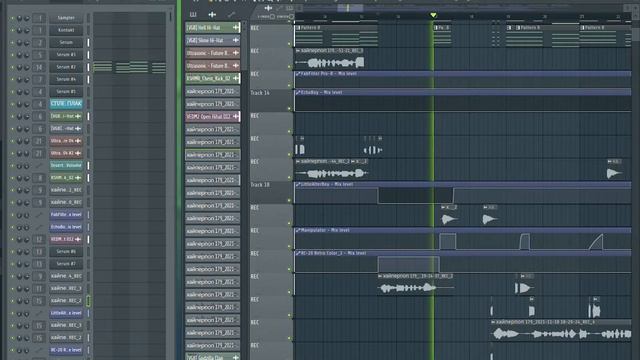This screenshot has width=640, height=360.
Task: Mute the RC-20 Retro Color track
Action: click(x=289, y=269)
